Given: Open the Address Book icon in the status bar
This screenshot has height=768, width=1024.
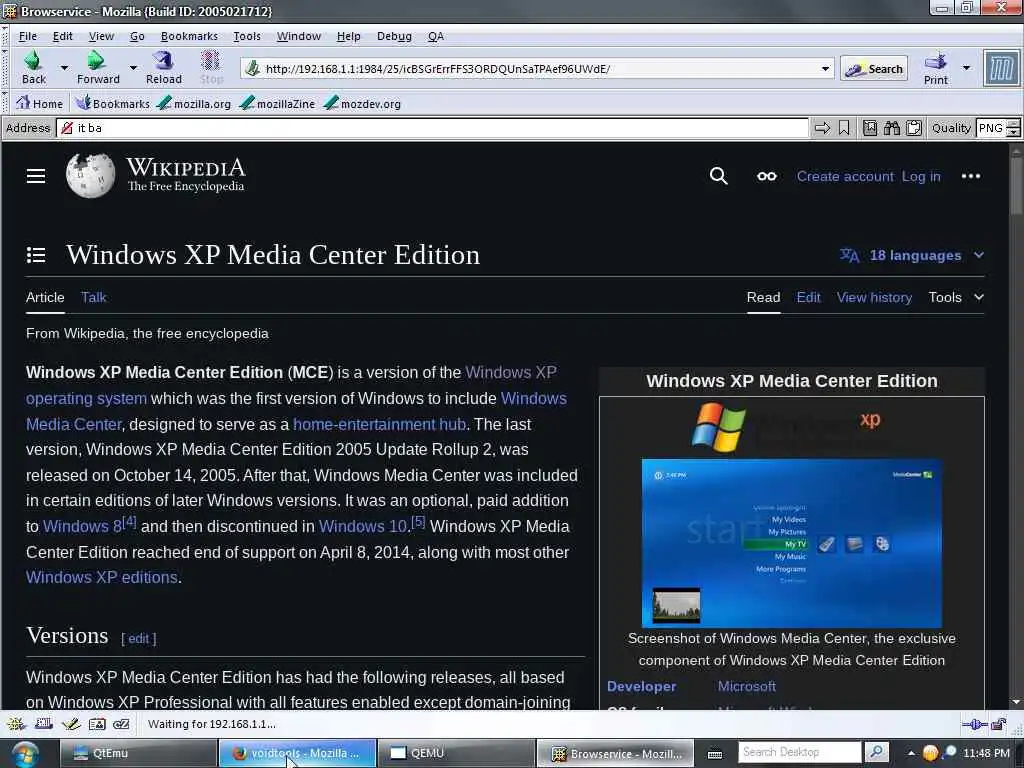Looking at the screenshot, I should pos(97,724).
